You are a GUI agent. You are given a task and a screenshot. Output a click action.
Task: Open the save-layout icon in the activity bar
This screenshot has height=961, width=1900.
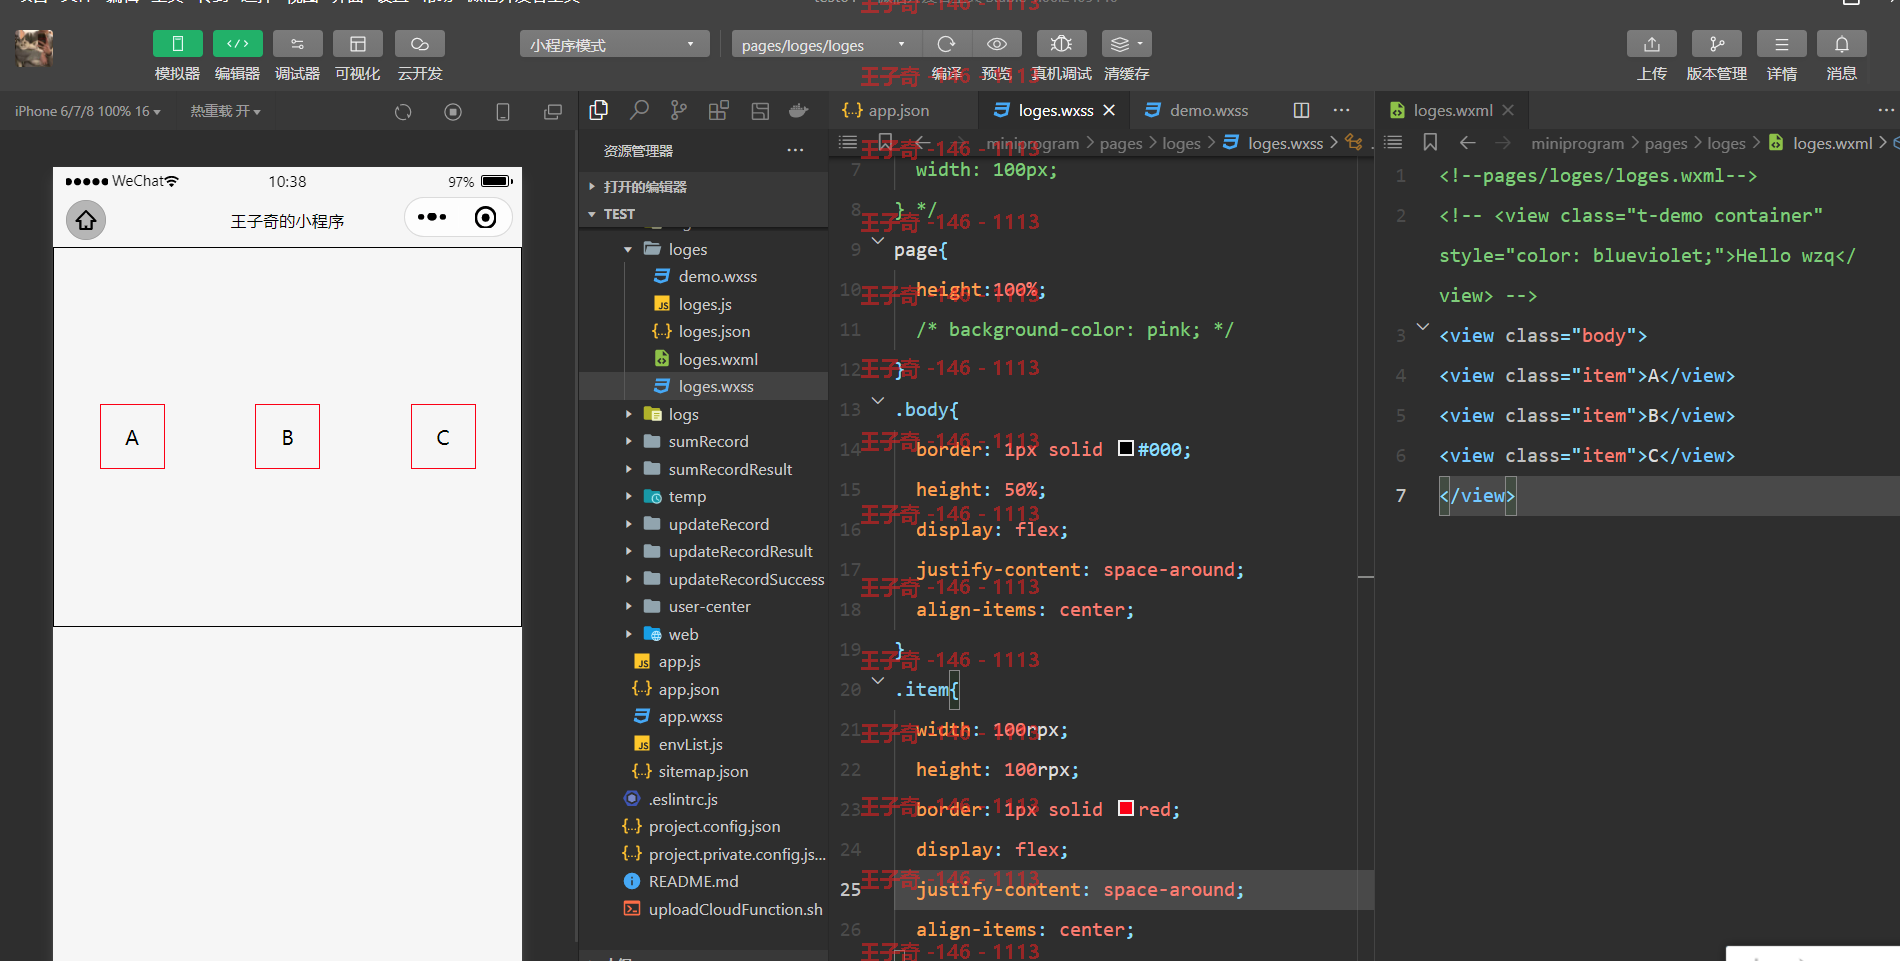[760, 110]
